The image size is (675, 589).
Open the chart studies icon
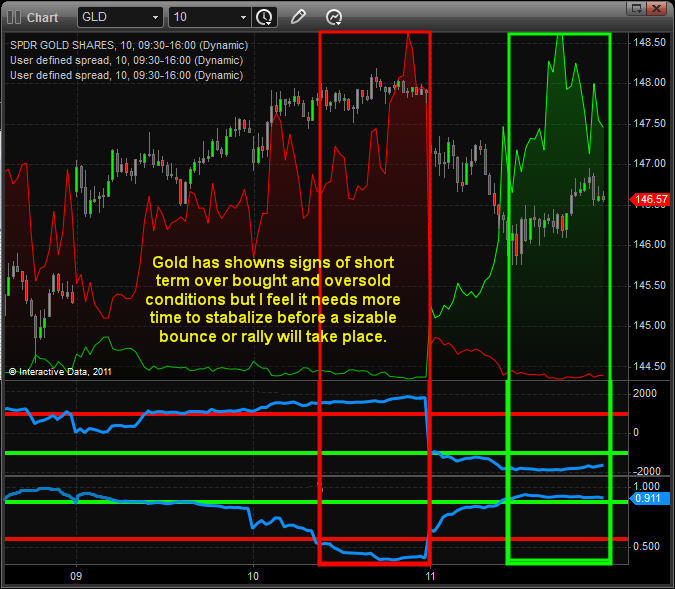point(334,17)
